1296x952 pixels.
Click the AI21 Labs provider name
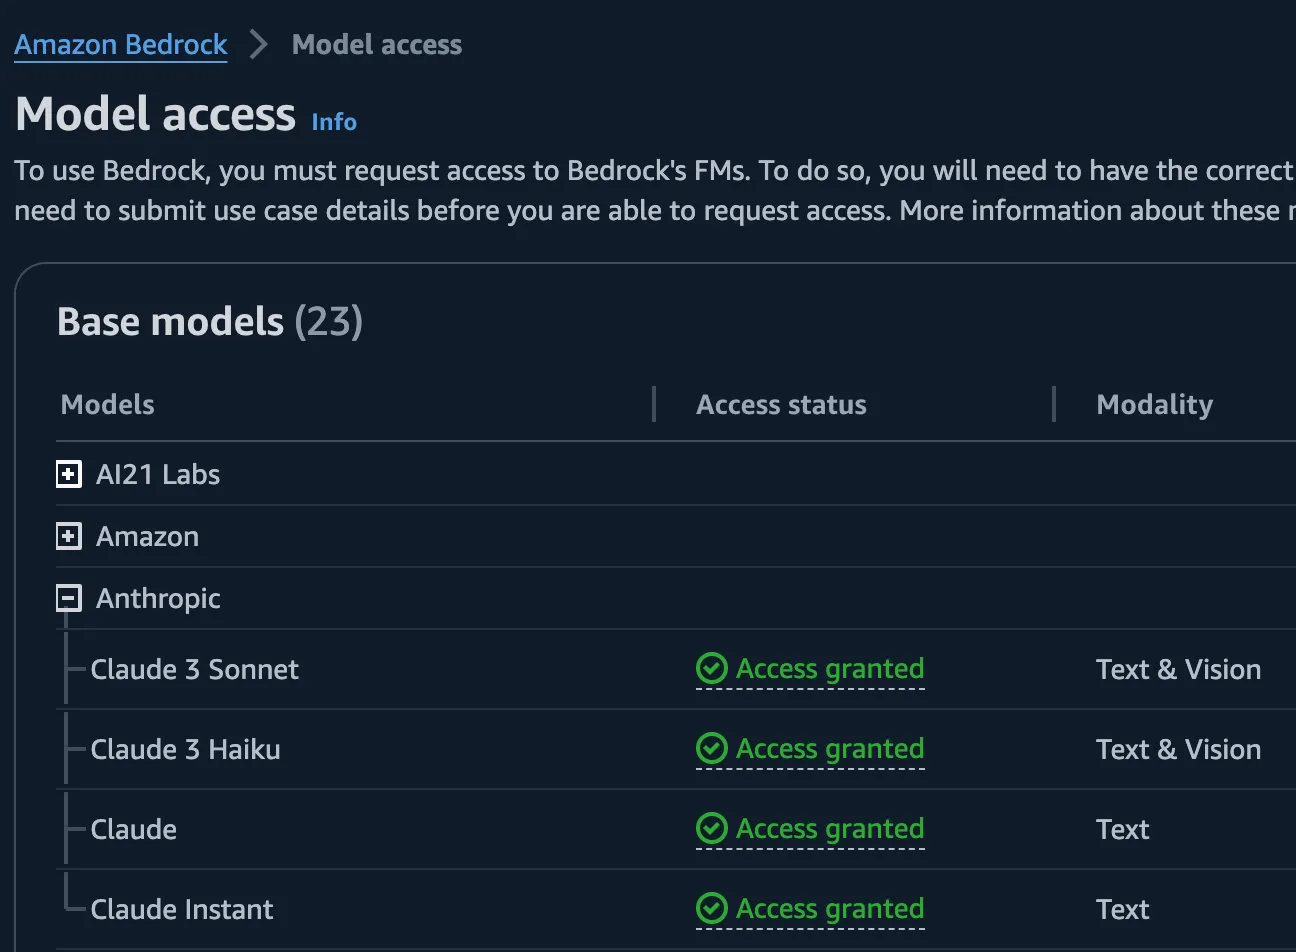[x=158, y=474]
